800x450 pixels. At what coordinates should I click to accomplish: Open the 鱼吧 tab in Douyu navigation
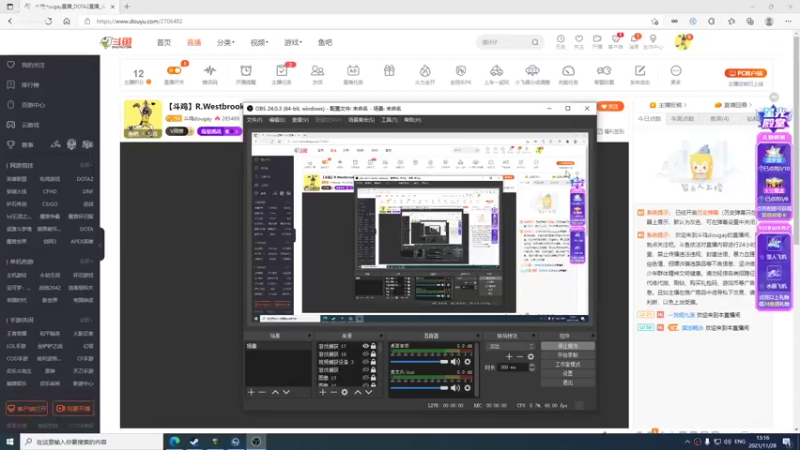pos(325,42)
